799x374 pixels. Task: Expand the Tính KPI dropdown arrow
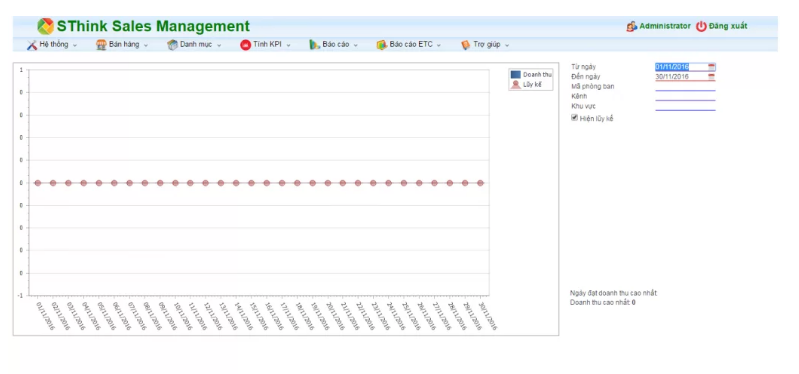[x=288, y=45]
